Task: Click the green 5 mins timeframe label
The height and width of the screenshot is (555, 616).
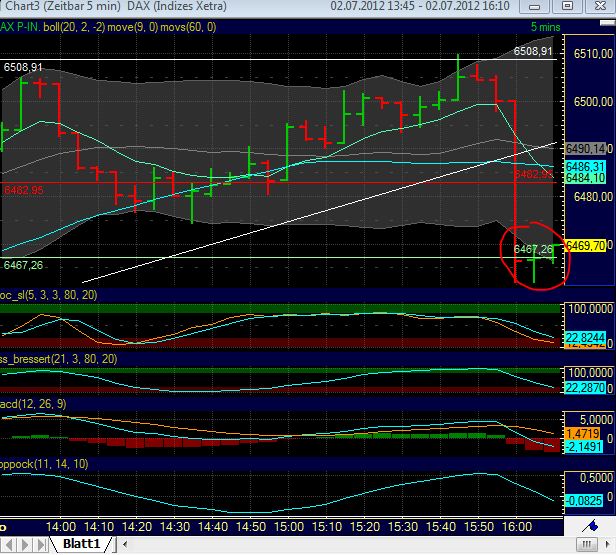Action: (x=546, y=27)
